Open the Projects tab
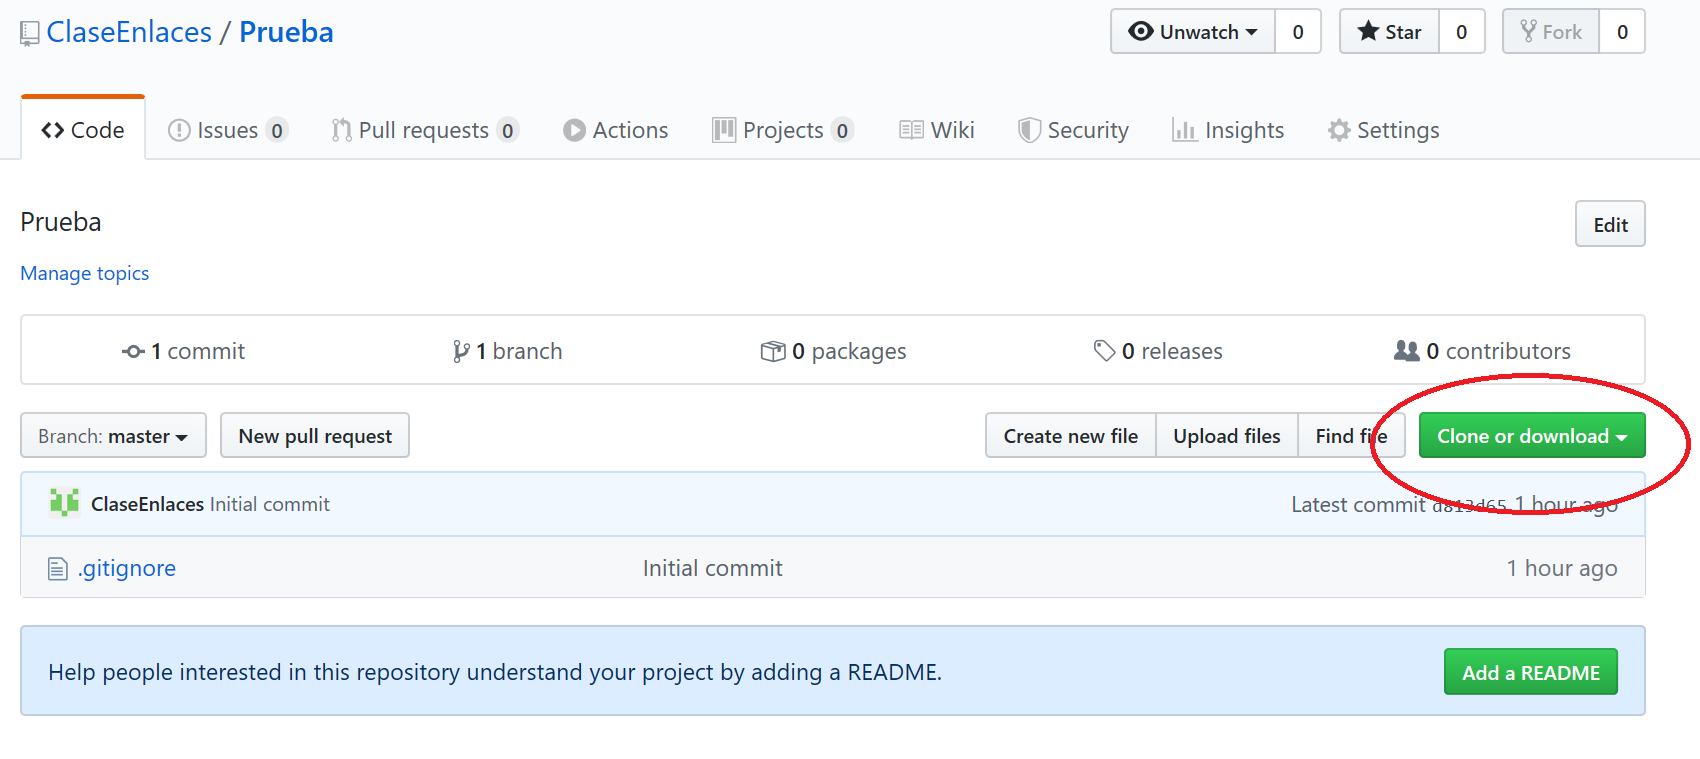The image size is (1700, 759). (x=782, y=130)
